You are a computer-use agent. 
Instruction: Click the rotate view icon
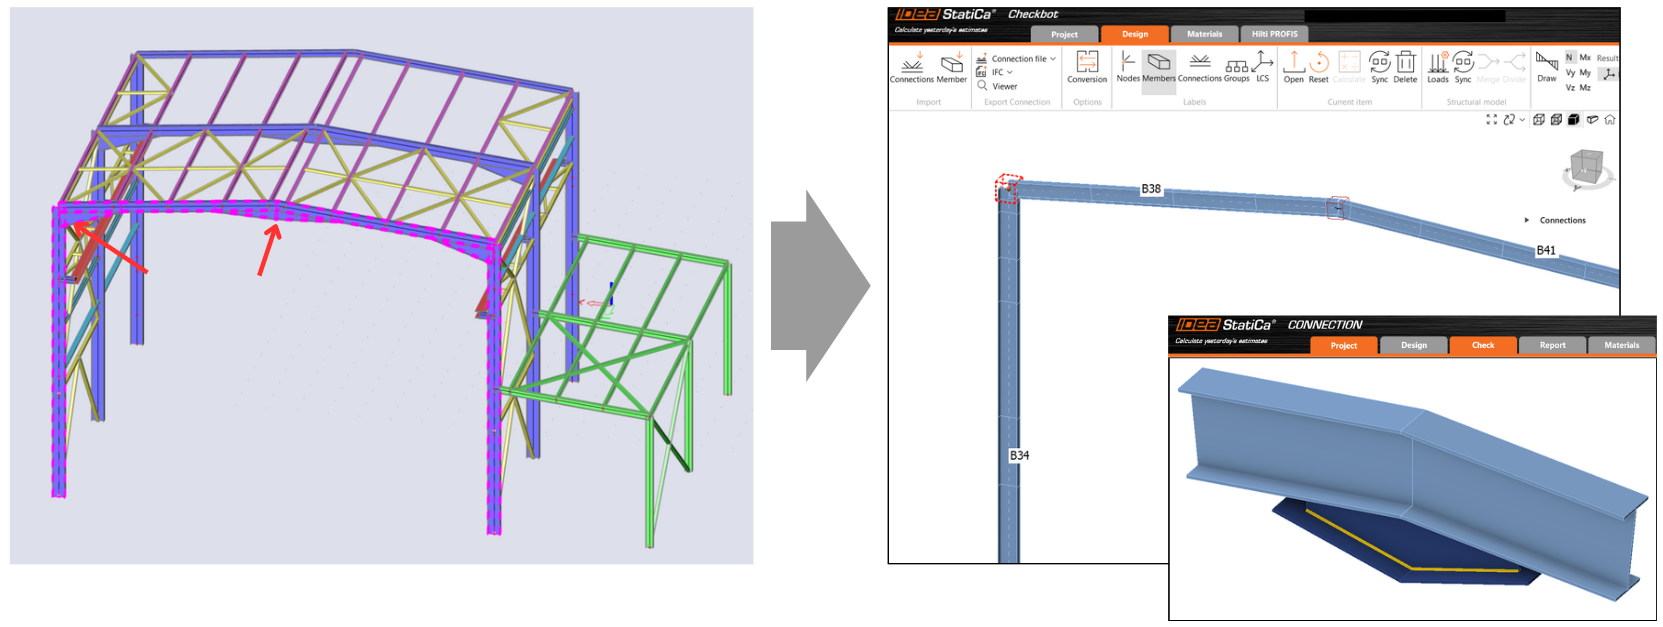pos(1509,120)
